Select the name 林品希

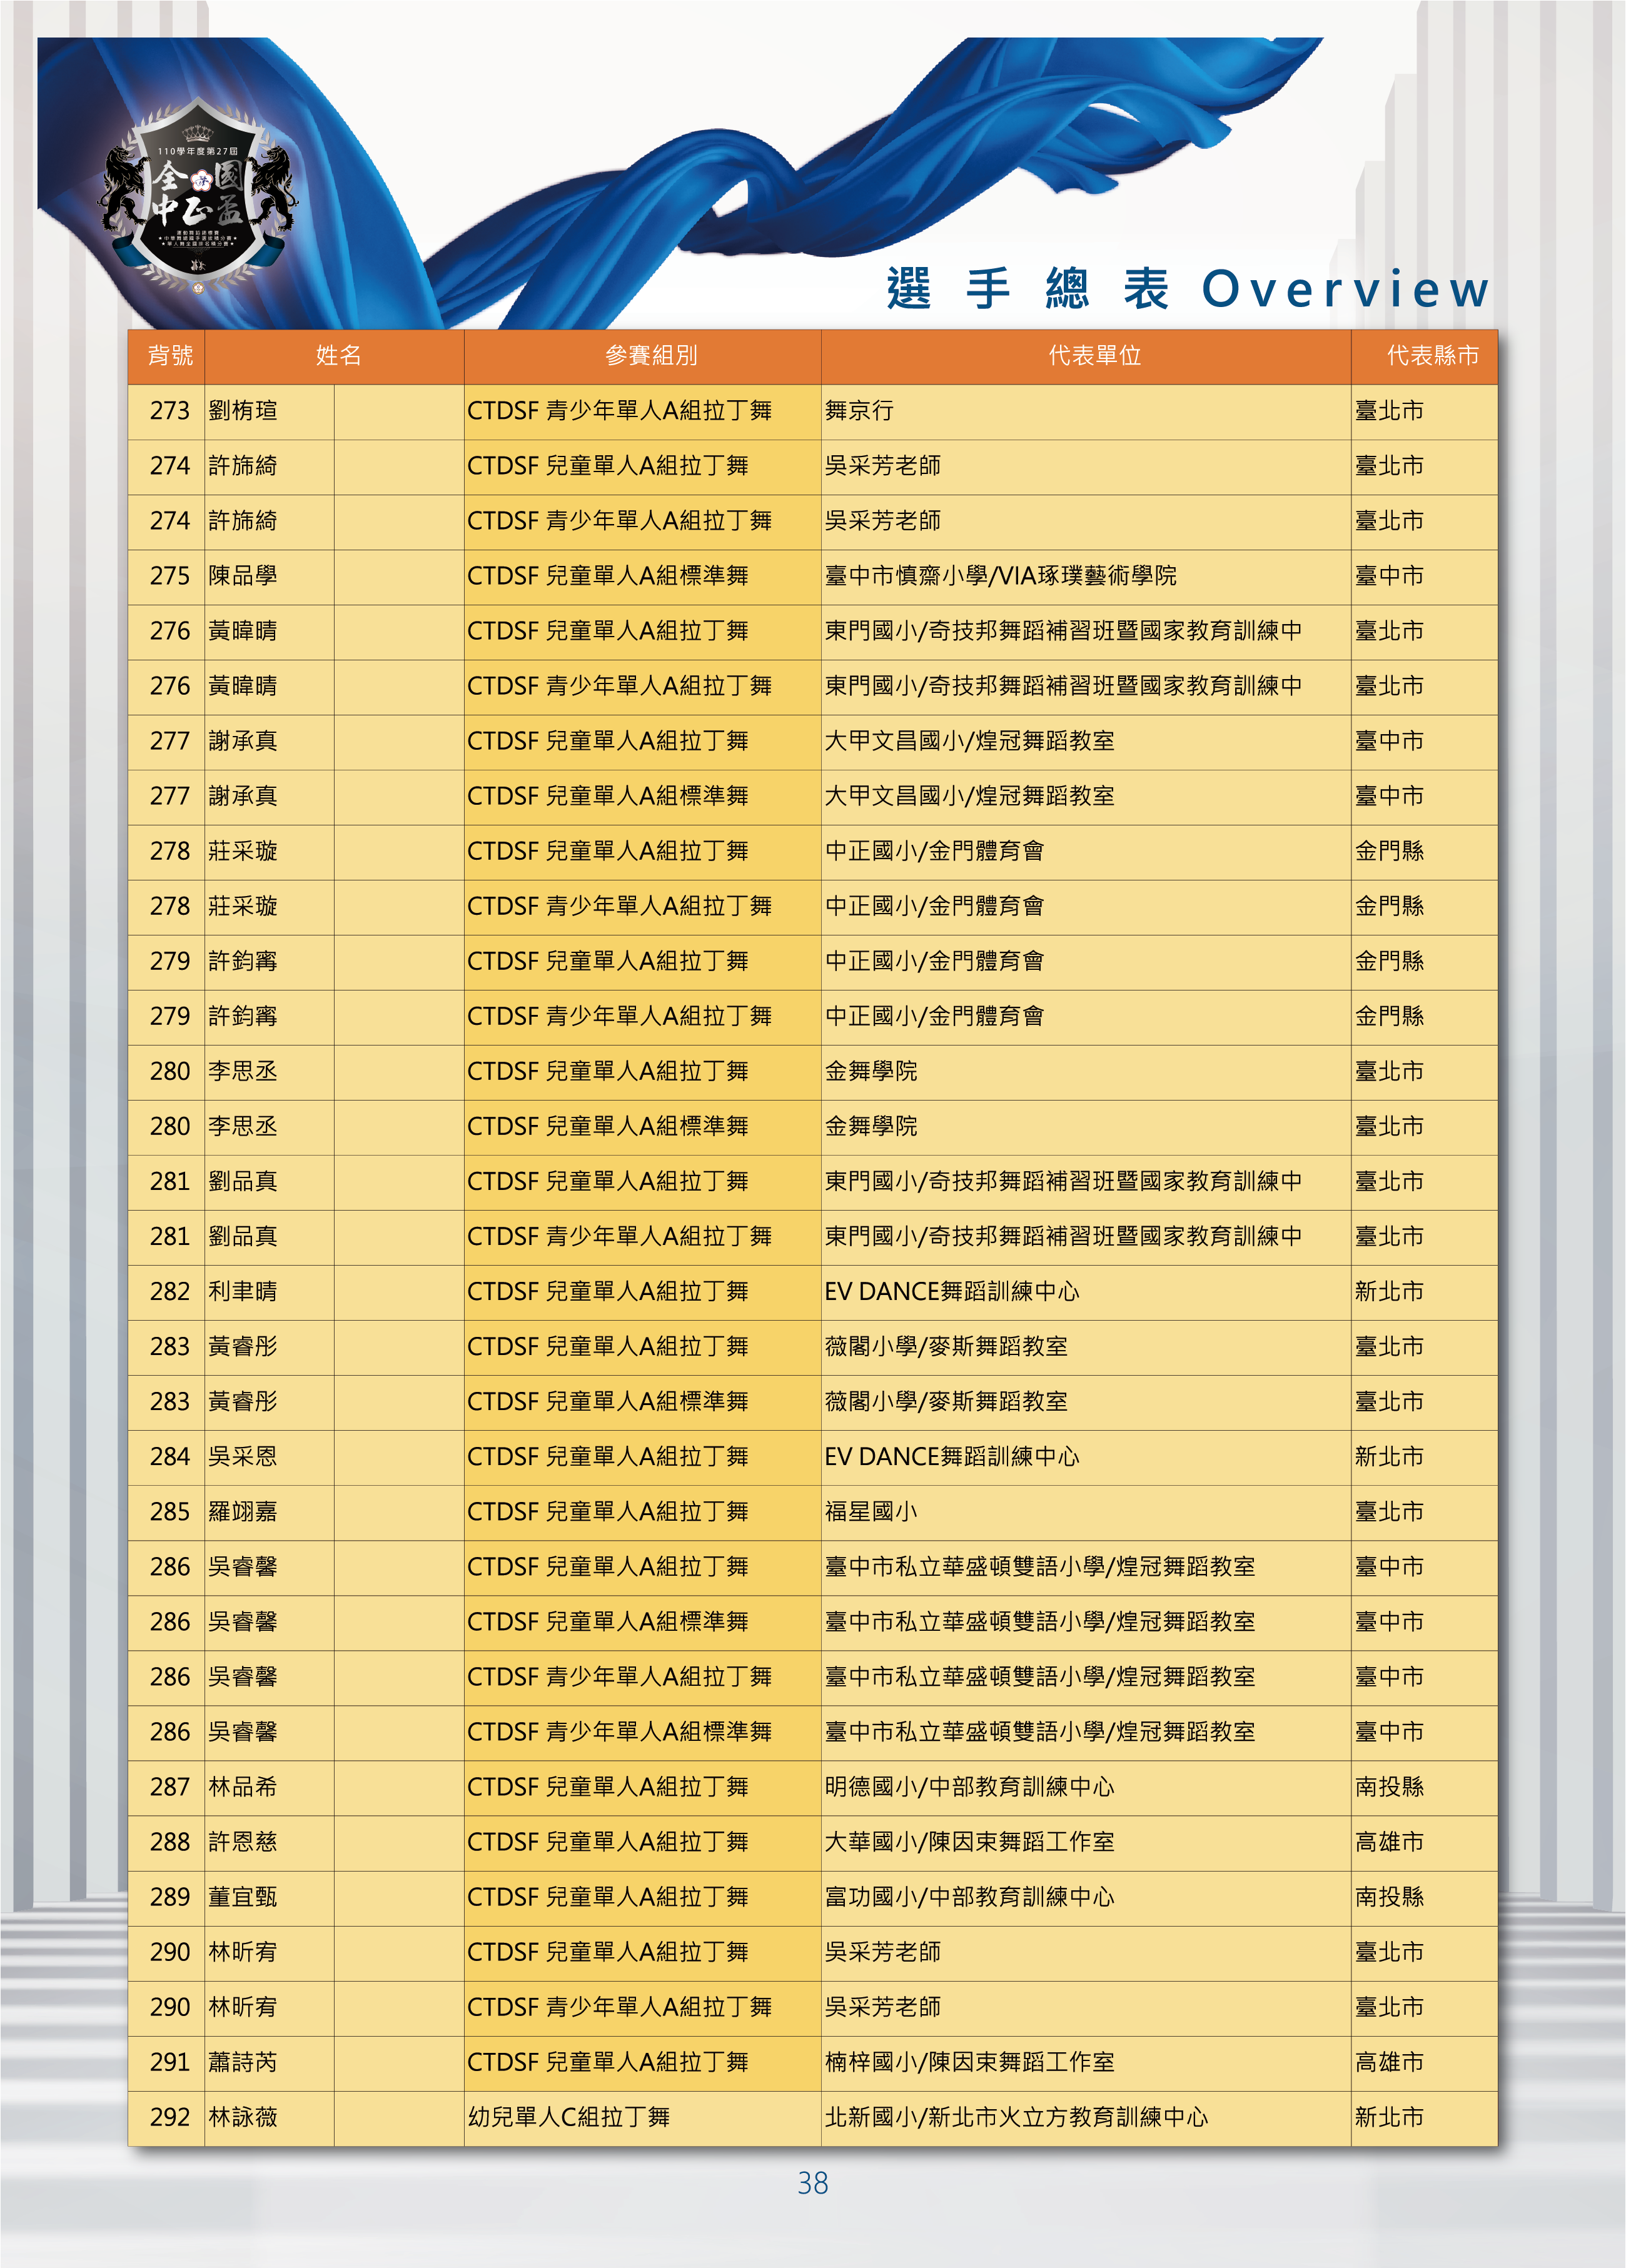[243, 1787]
